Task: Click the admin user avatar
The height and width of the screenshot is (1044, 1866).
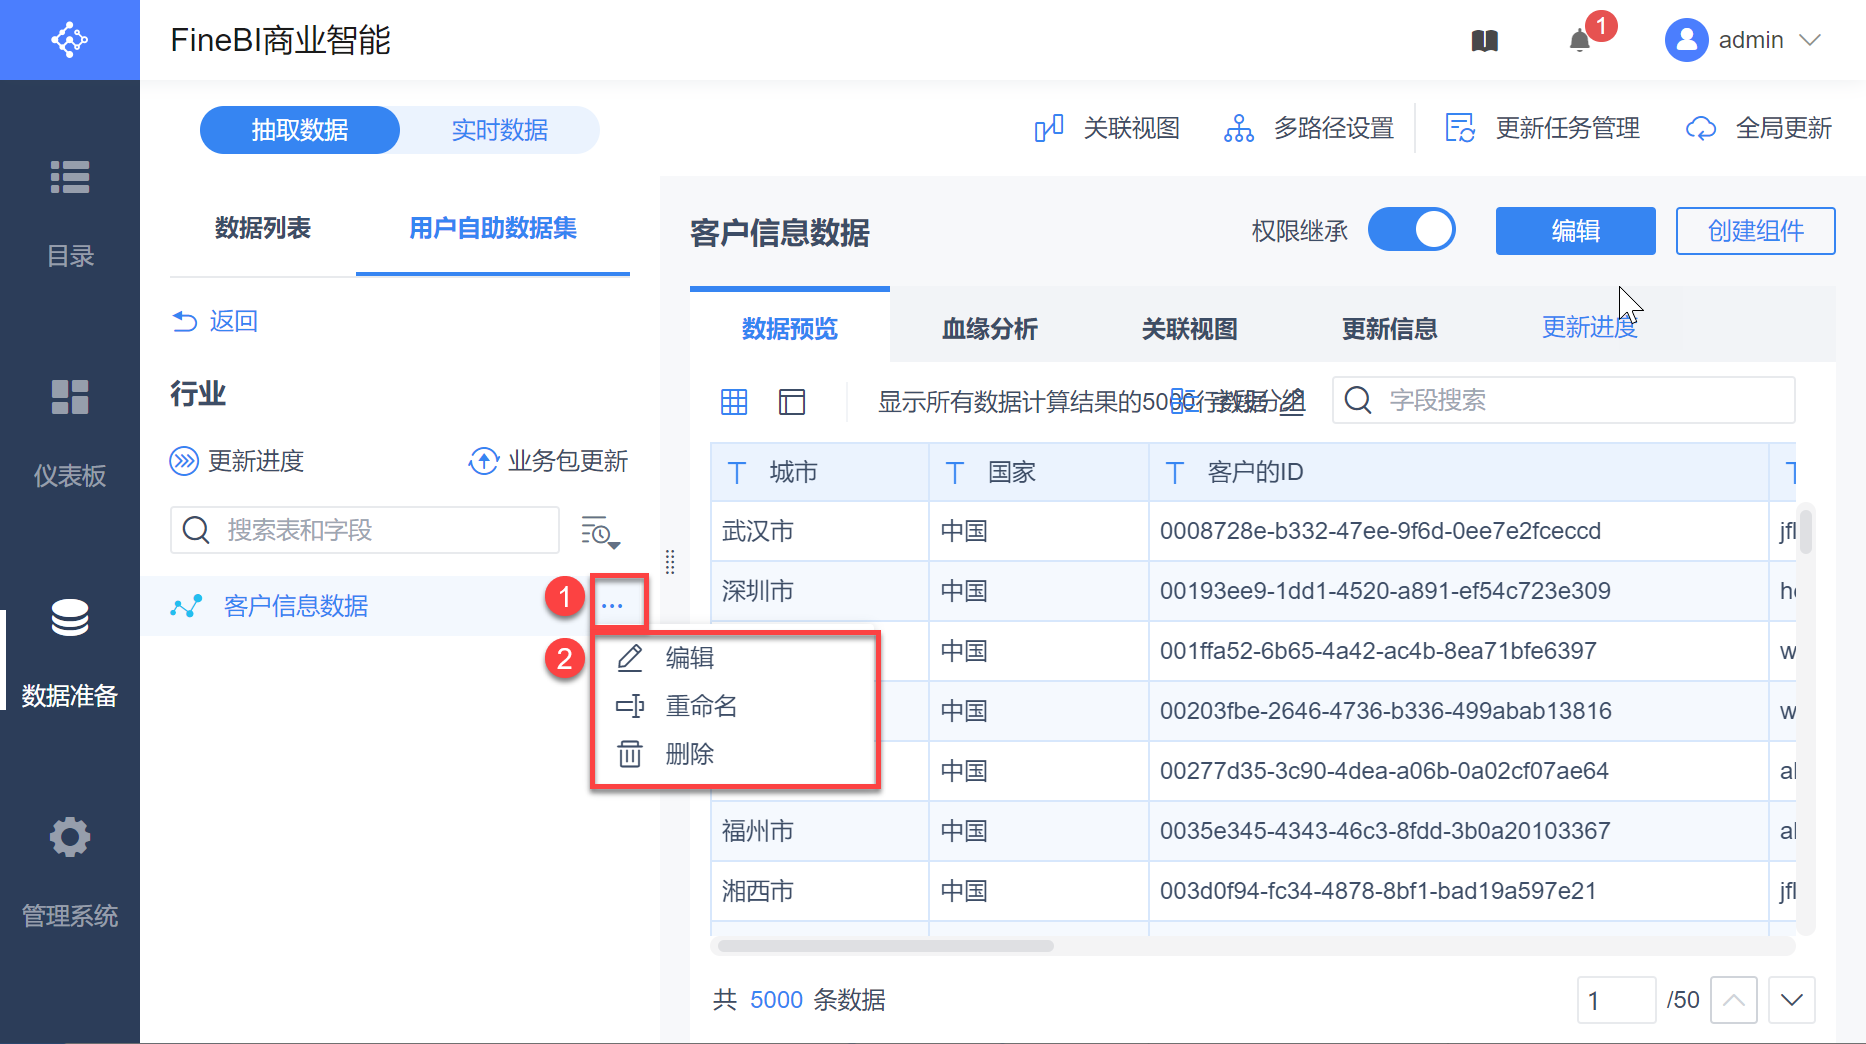Action: pyautogui.click(x=1686, y=40)
